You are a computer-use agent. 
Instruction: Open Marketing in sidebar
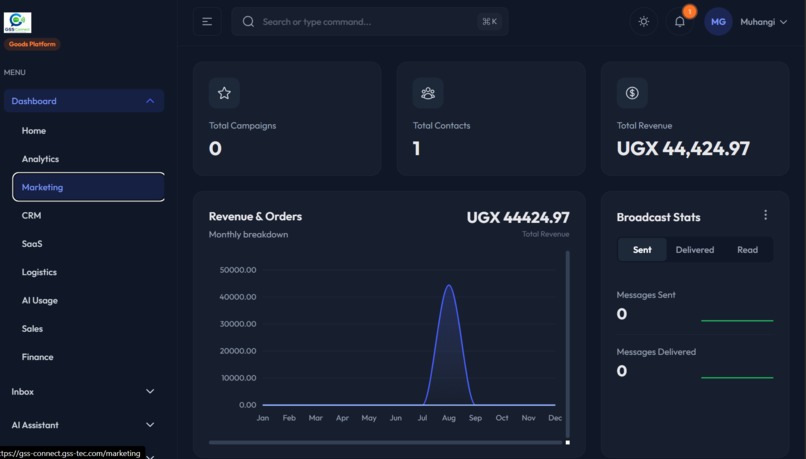(88, 187)
